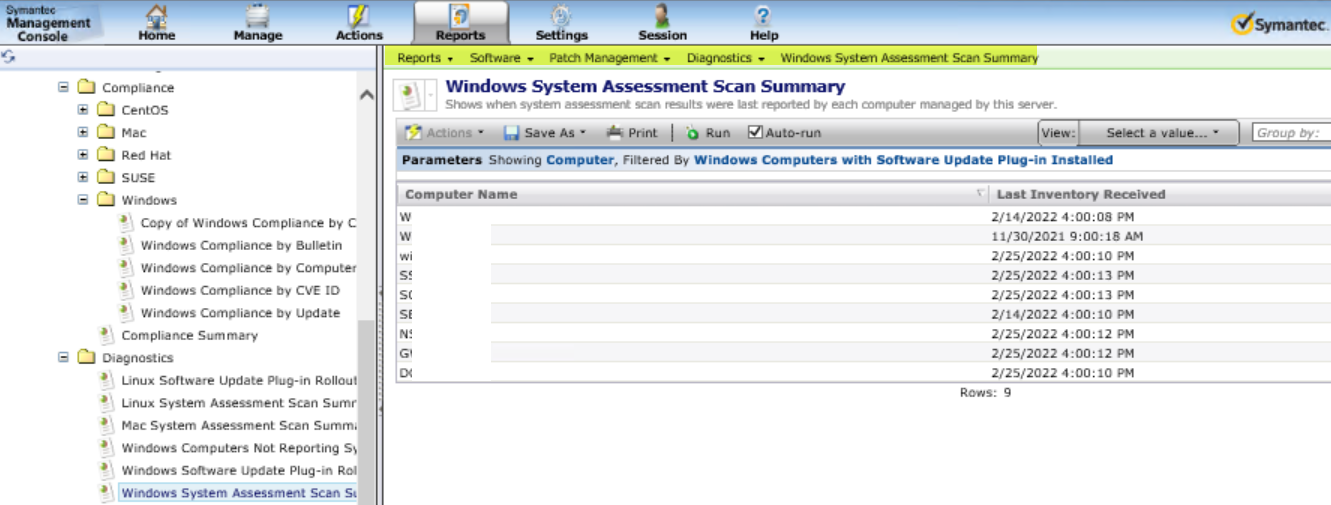Click the Mac folder icon
The width and height of the screenshot is (1331, 505).
coord(106,132)
